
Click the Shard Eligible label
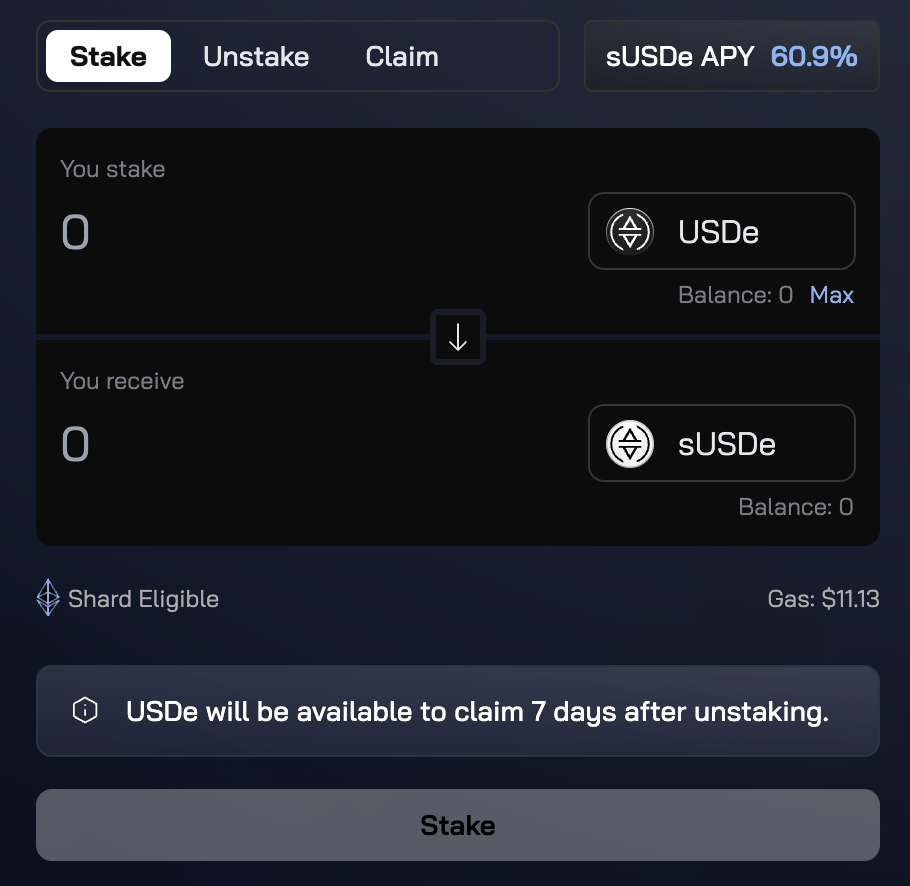[x=143, y=599]
